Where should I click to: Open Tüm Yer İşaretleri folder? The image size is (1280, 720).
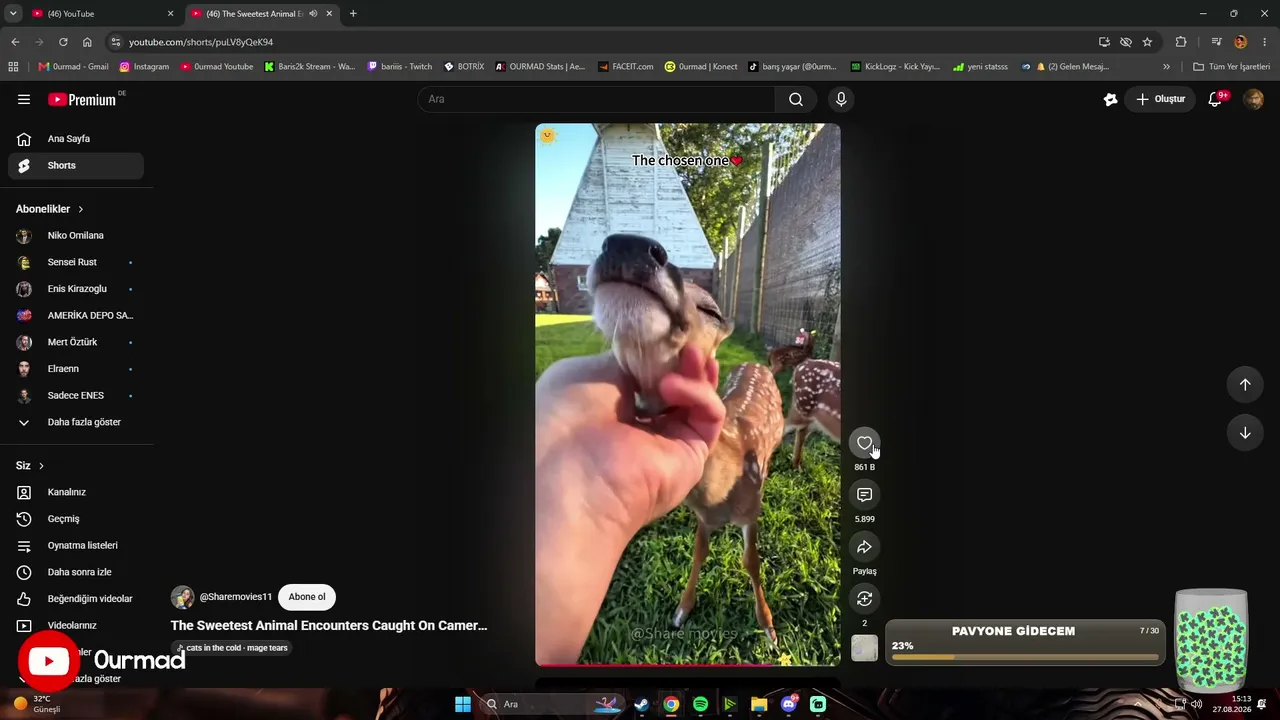(x=1231, y=67)
